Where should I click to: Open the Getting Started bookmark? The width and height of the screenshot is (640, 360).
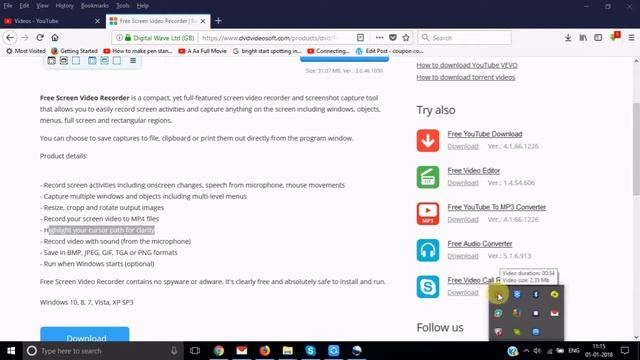tap(74, 51)
